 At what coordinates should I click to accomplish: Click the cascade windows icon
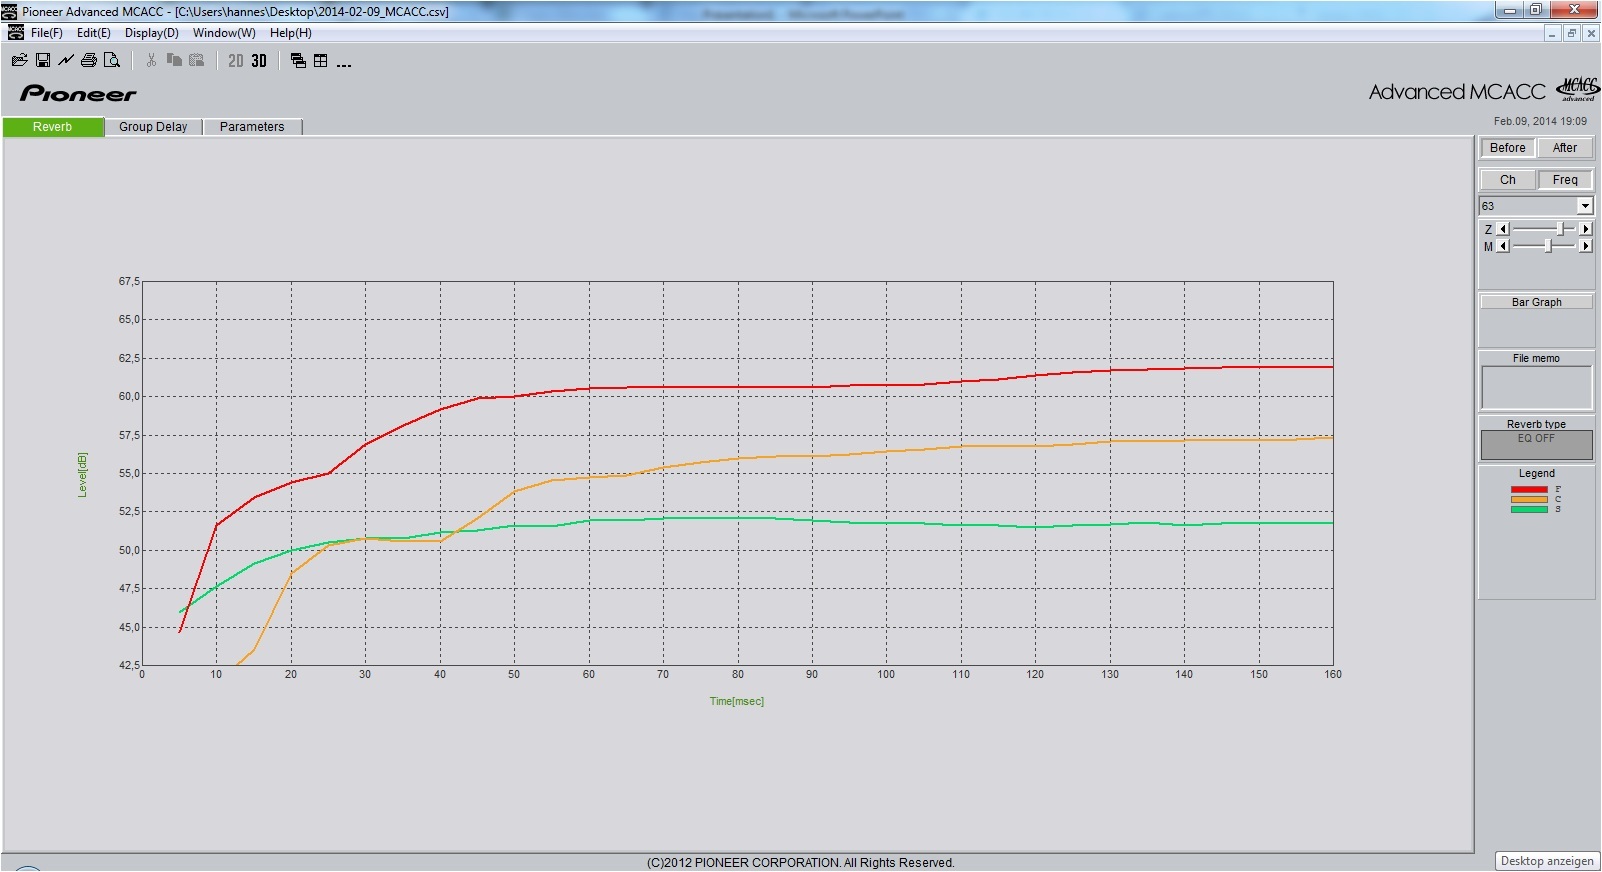[x=298, y=61]
